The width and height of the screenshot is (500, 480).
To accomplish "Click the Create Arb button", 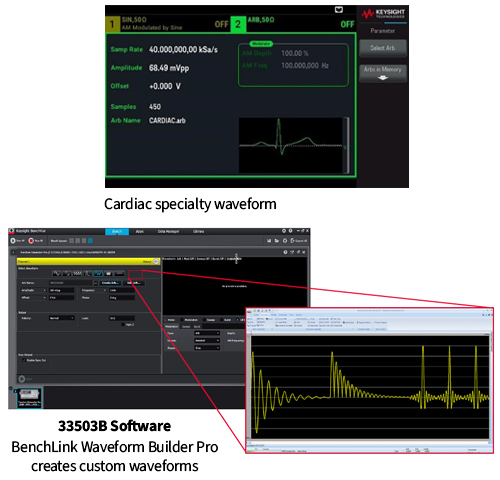I will pos(110,283).
